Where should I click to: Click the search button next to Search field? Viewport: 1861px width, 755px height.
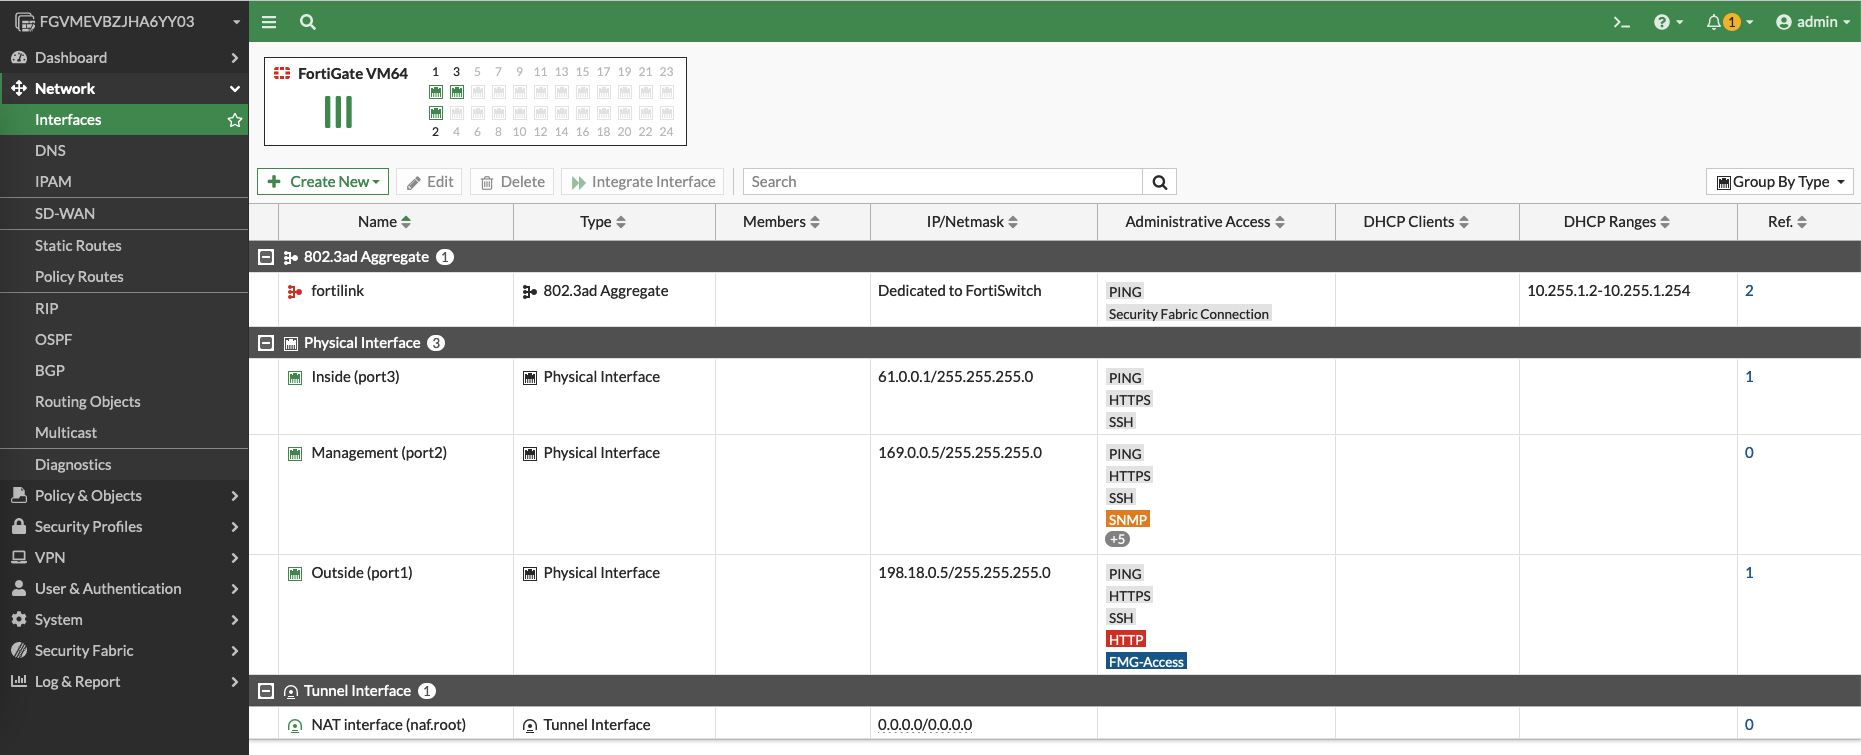click(x=1159, y=182)
